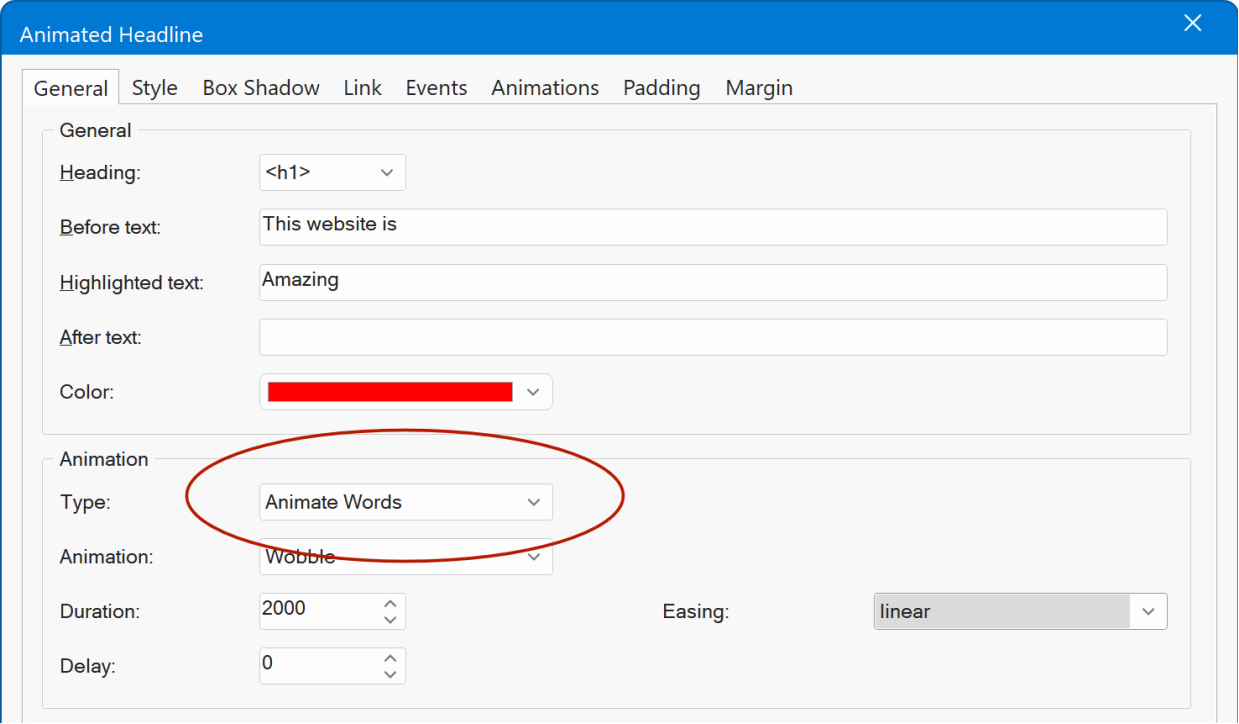1239x724 pixels.
Task: Select the Link tab
Action: click(362, 88)
